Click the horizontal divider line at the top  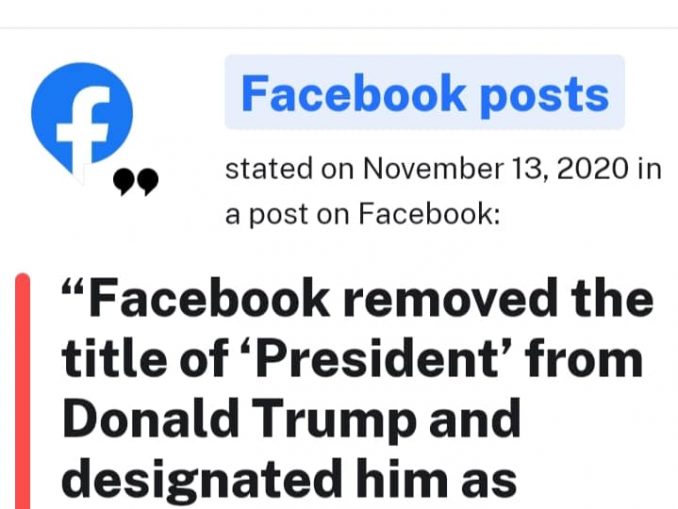[x=339, y=28]
